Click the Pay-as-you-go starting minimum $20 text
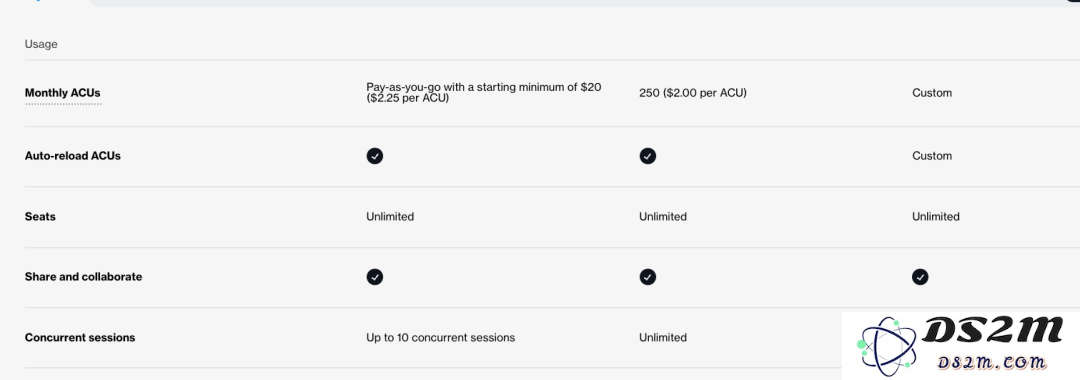The height and width of the screenshot is (380, 1080). (x=484, y=93)
